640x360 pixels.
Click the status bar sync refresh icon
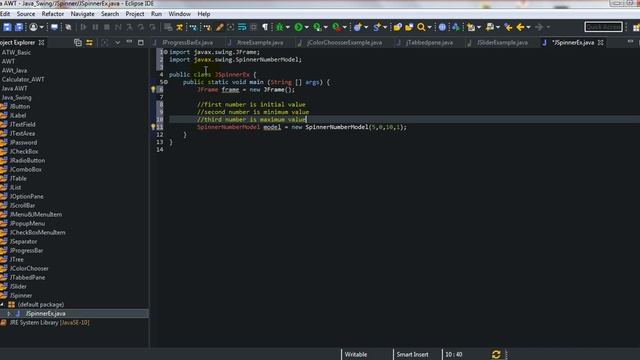coord(496,354)
